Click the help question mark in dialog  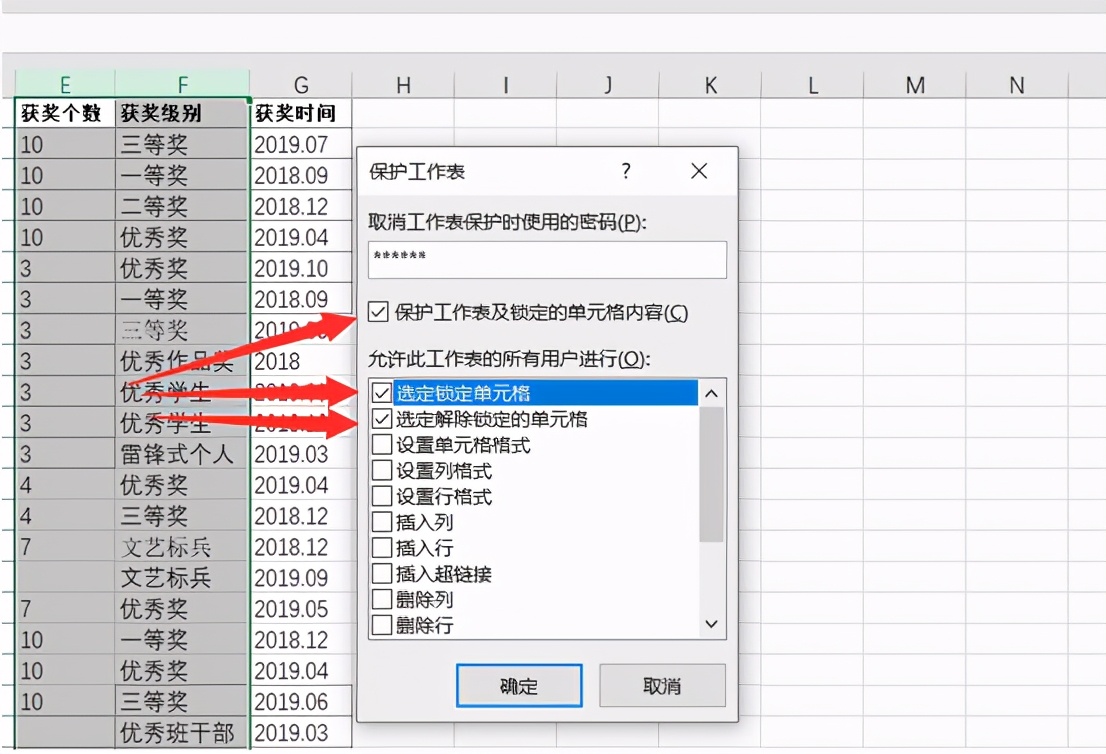[x=626, y=171]
